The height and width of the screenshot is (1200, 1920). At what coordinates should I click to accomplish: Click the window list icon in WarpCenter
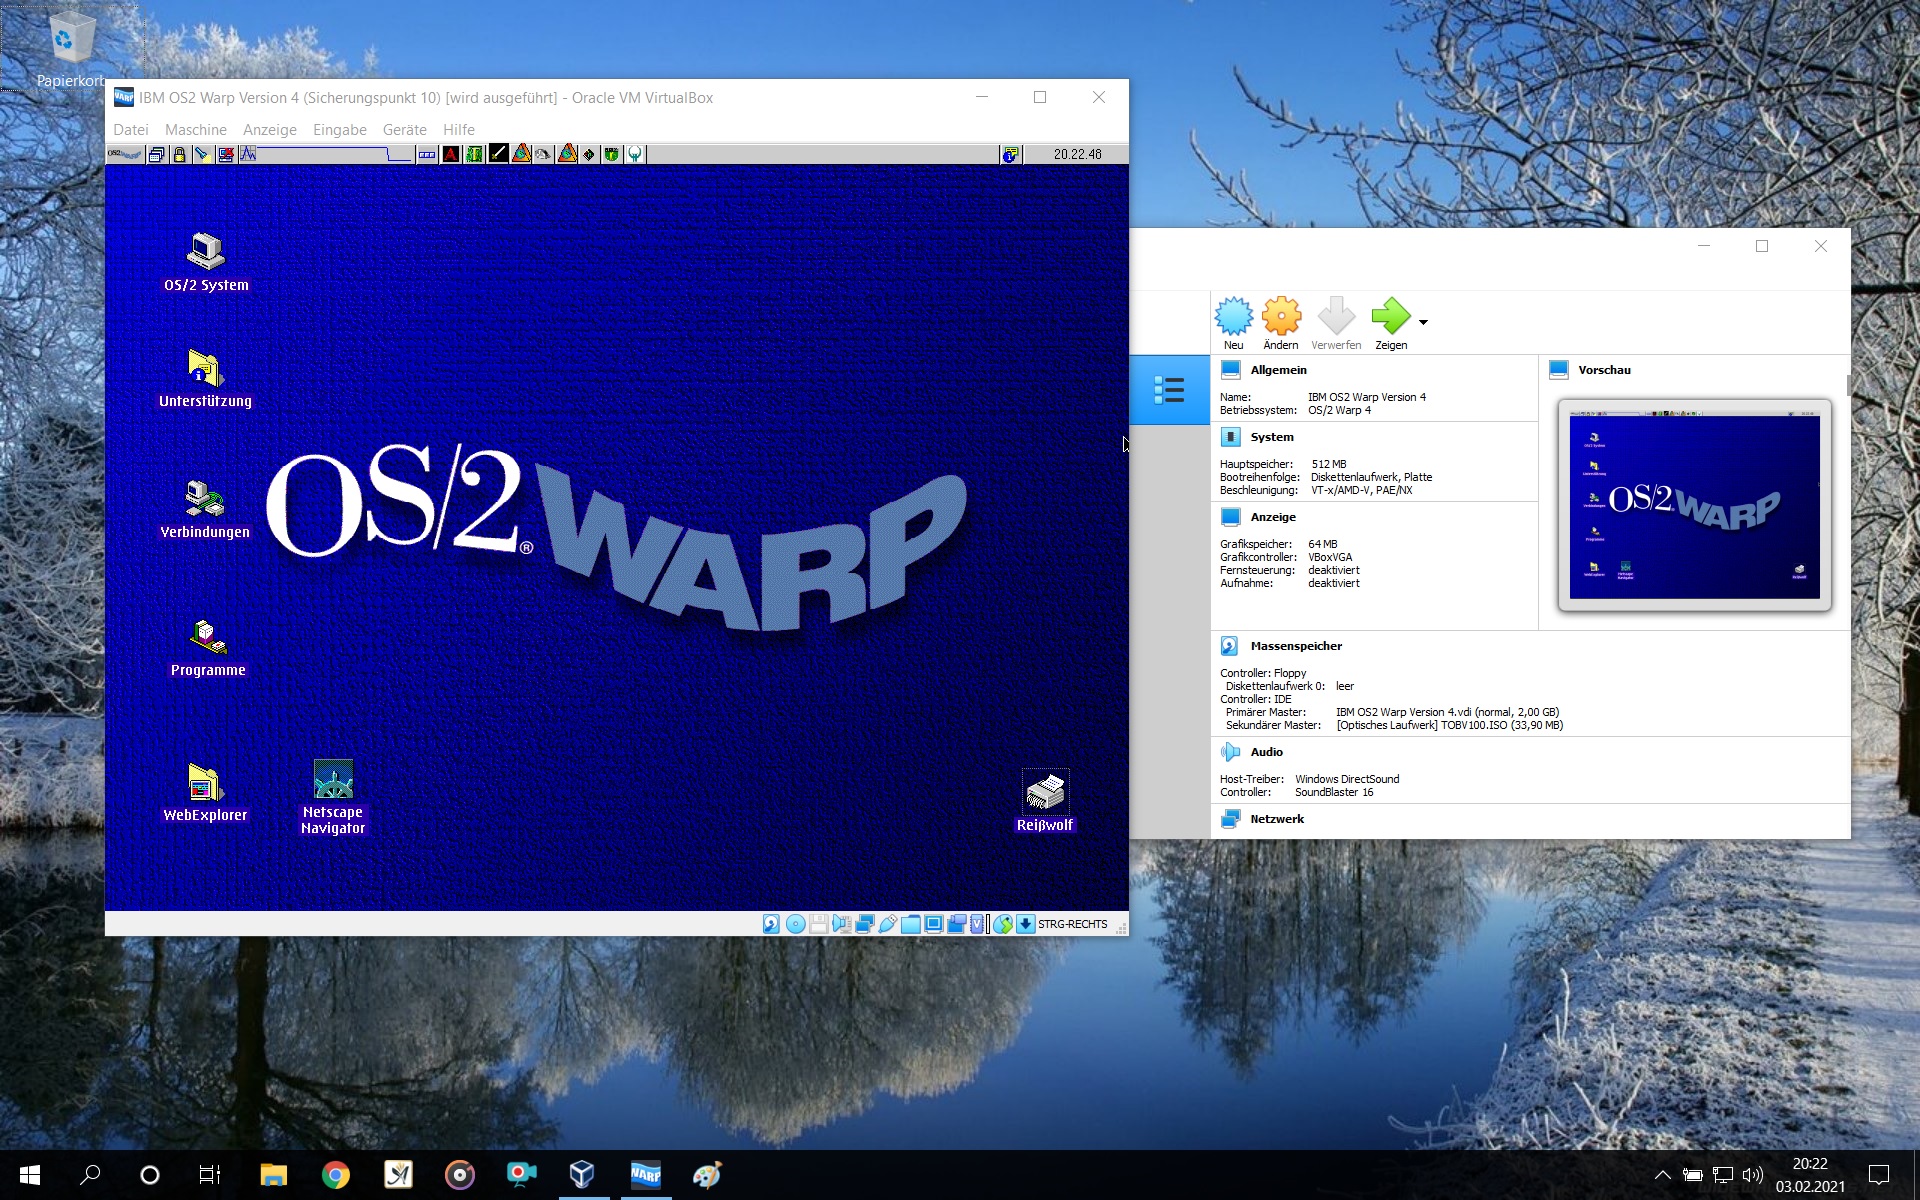tap(157, 154)
